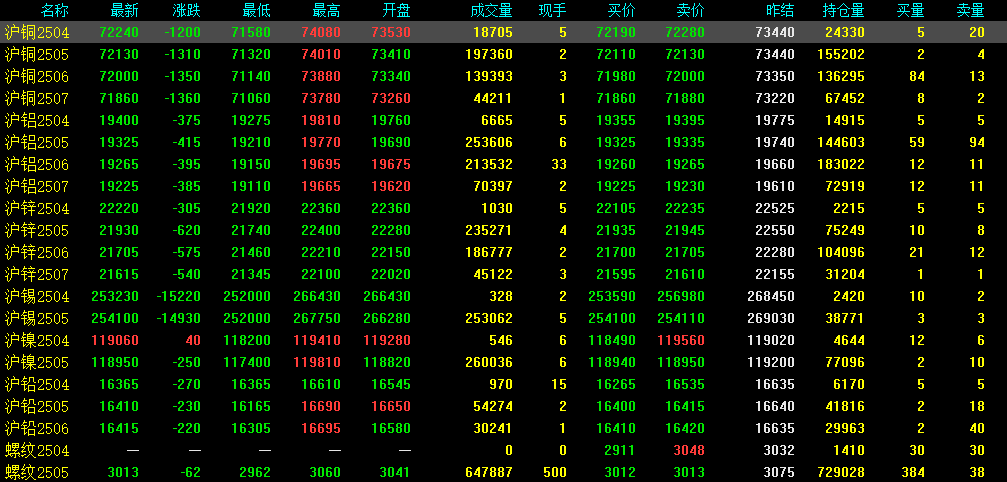Click change value -15220 for 沪锡2504

179,297
